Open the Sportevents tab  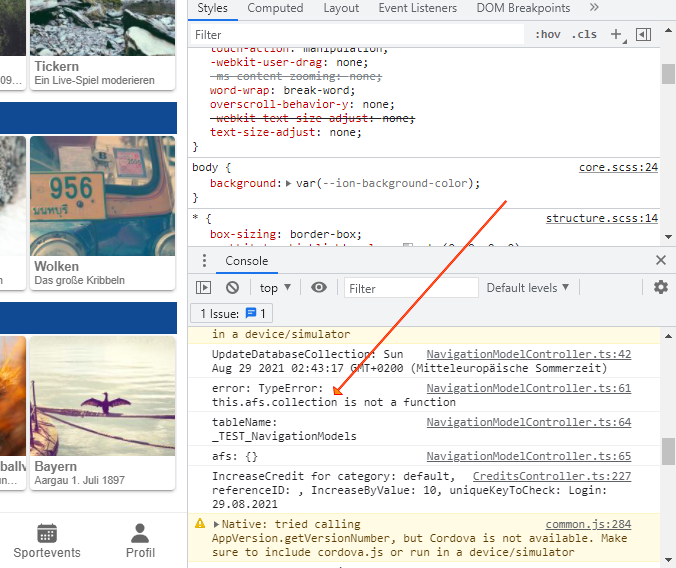tap(47, 541)
